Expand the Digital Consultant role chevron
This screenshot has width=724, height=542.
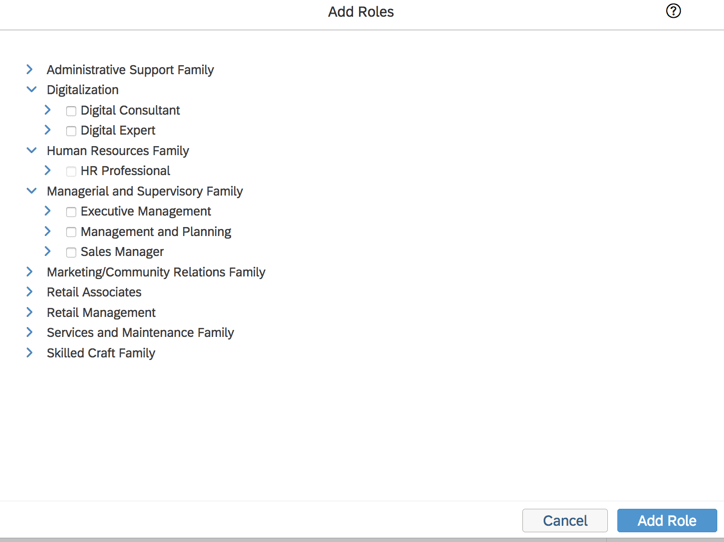(x=48, y=110)
